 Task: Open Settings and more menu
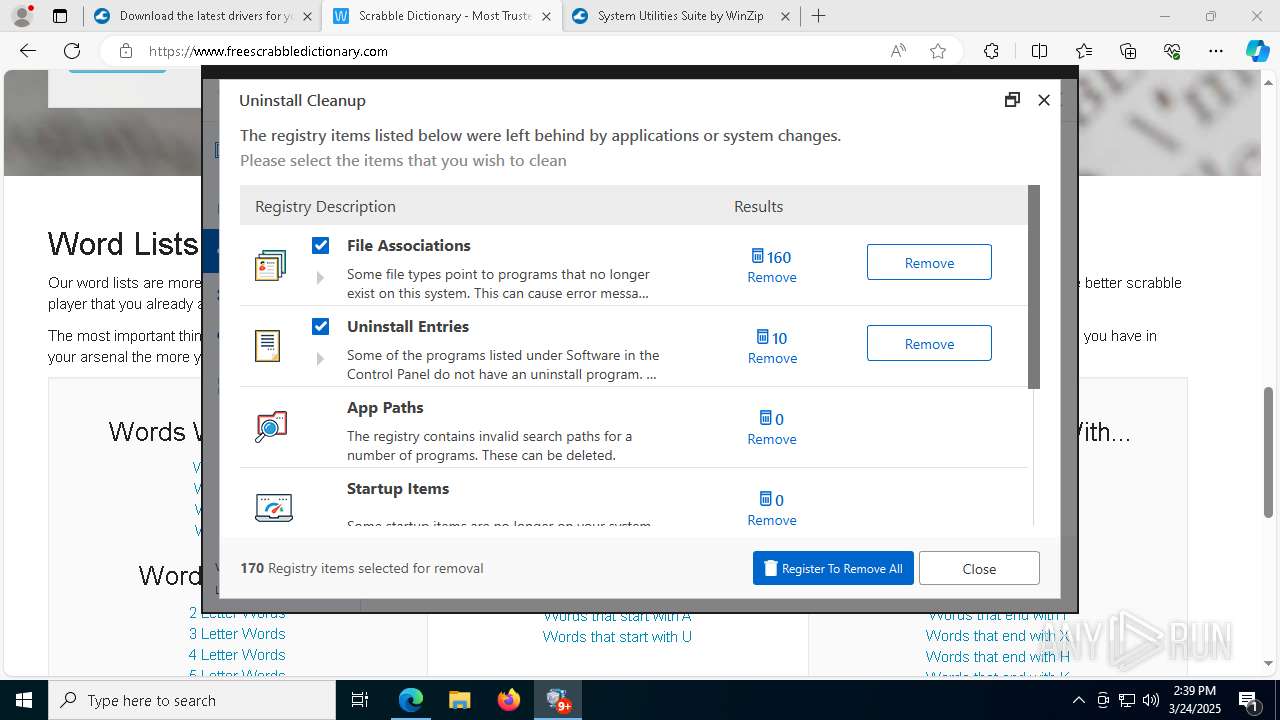click(x=1216, y=51)
